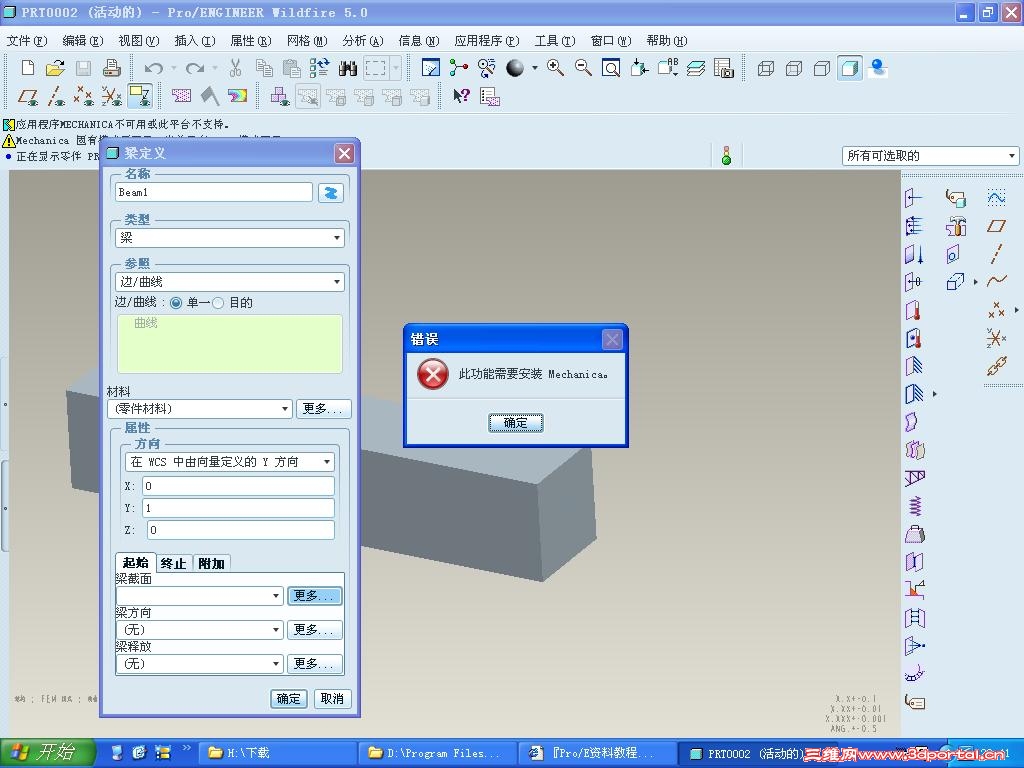Open the 材料 dropdown showing (零件材料)

199,409
